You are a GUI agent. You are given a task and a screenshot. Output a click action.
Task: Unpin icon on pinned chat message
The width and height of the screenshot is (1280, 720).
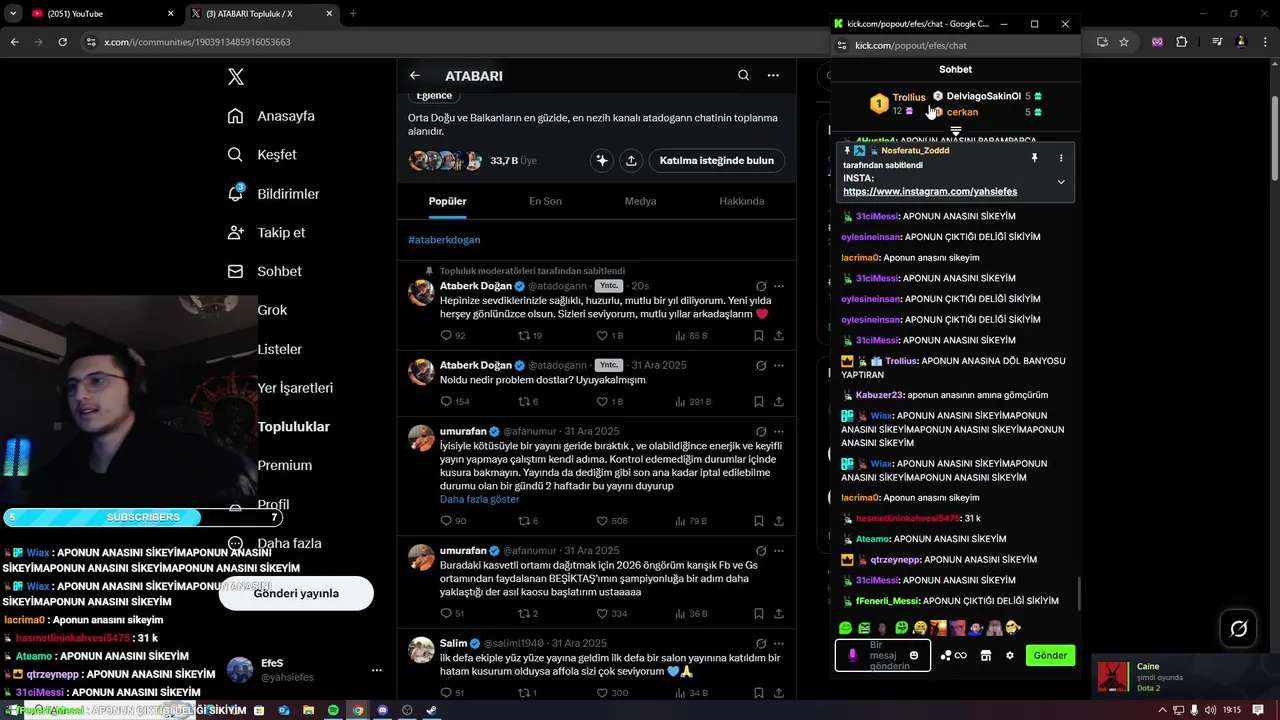[x=1035, y=158]
